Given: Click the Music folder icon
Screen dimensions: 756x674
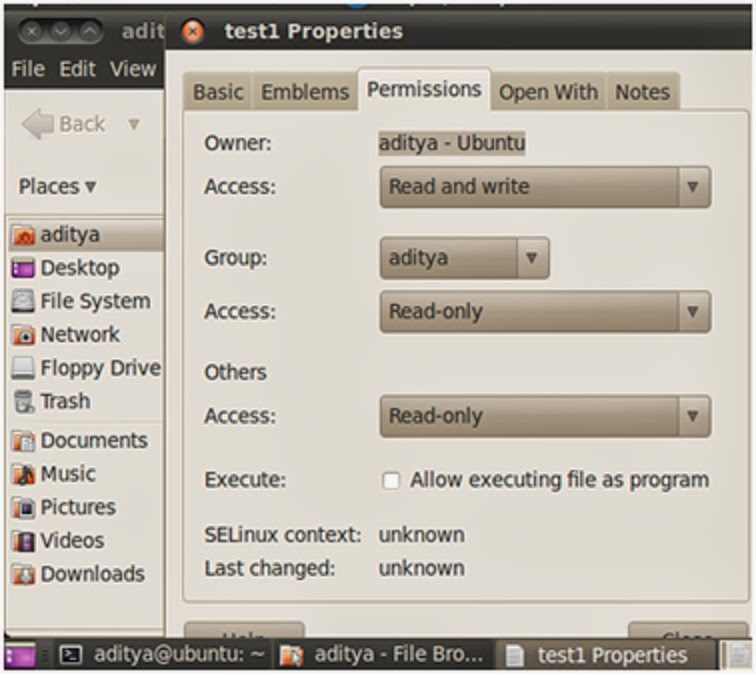Looking at the screenshot, I should coord(23,474).
